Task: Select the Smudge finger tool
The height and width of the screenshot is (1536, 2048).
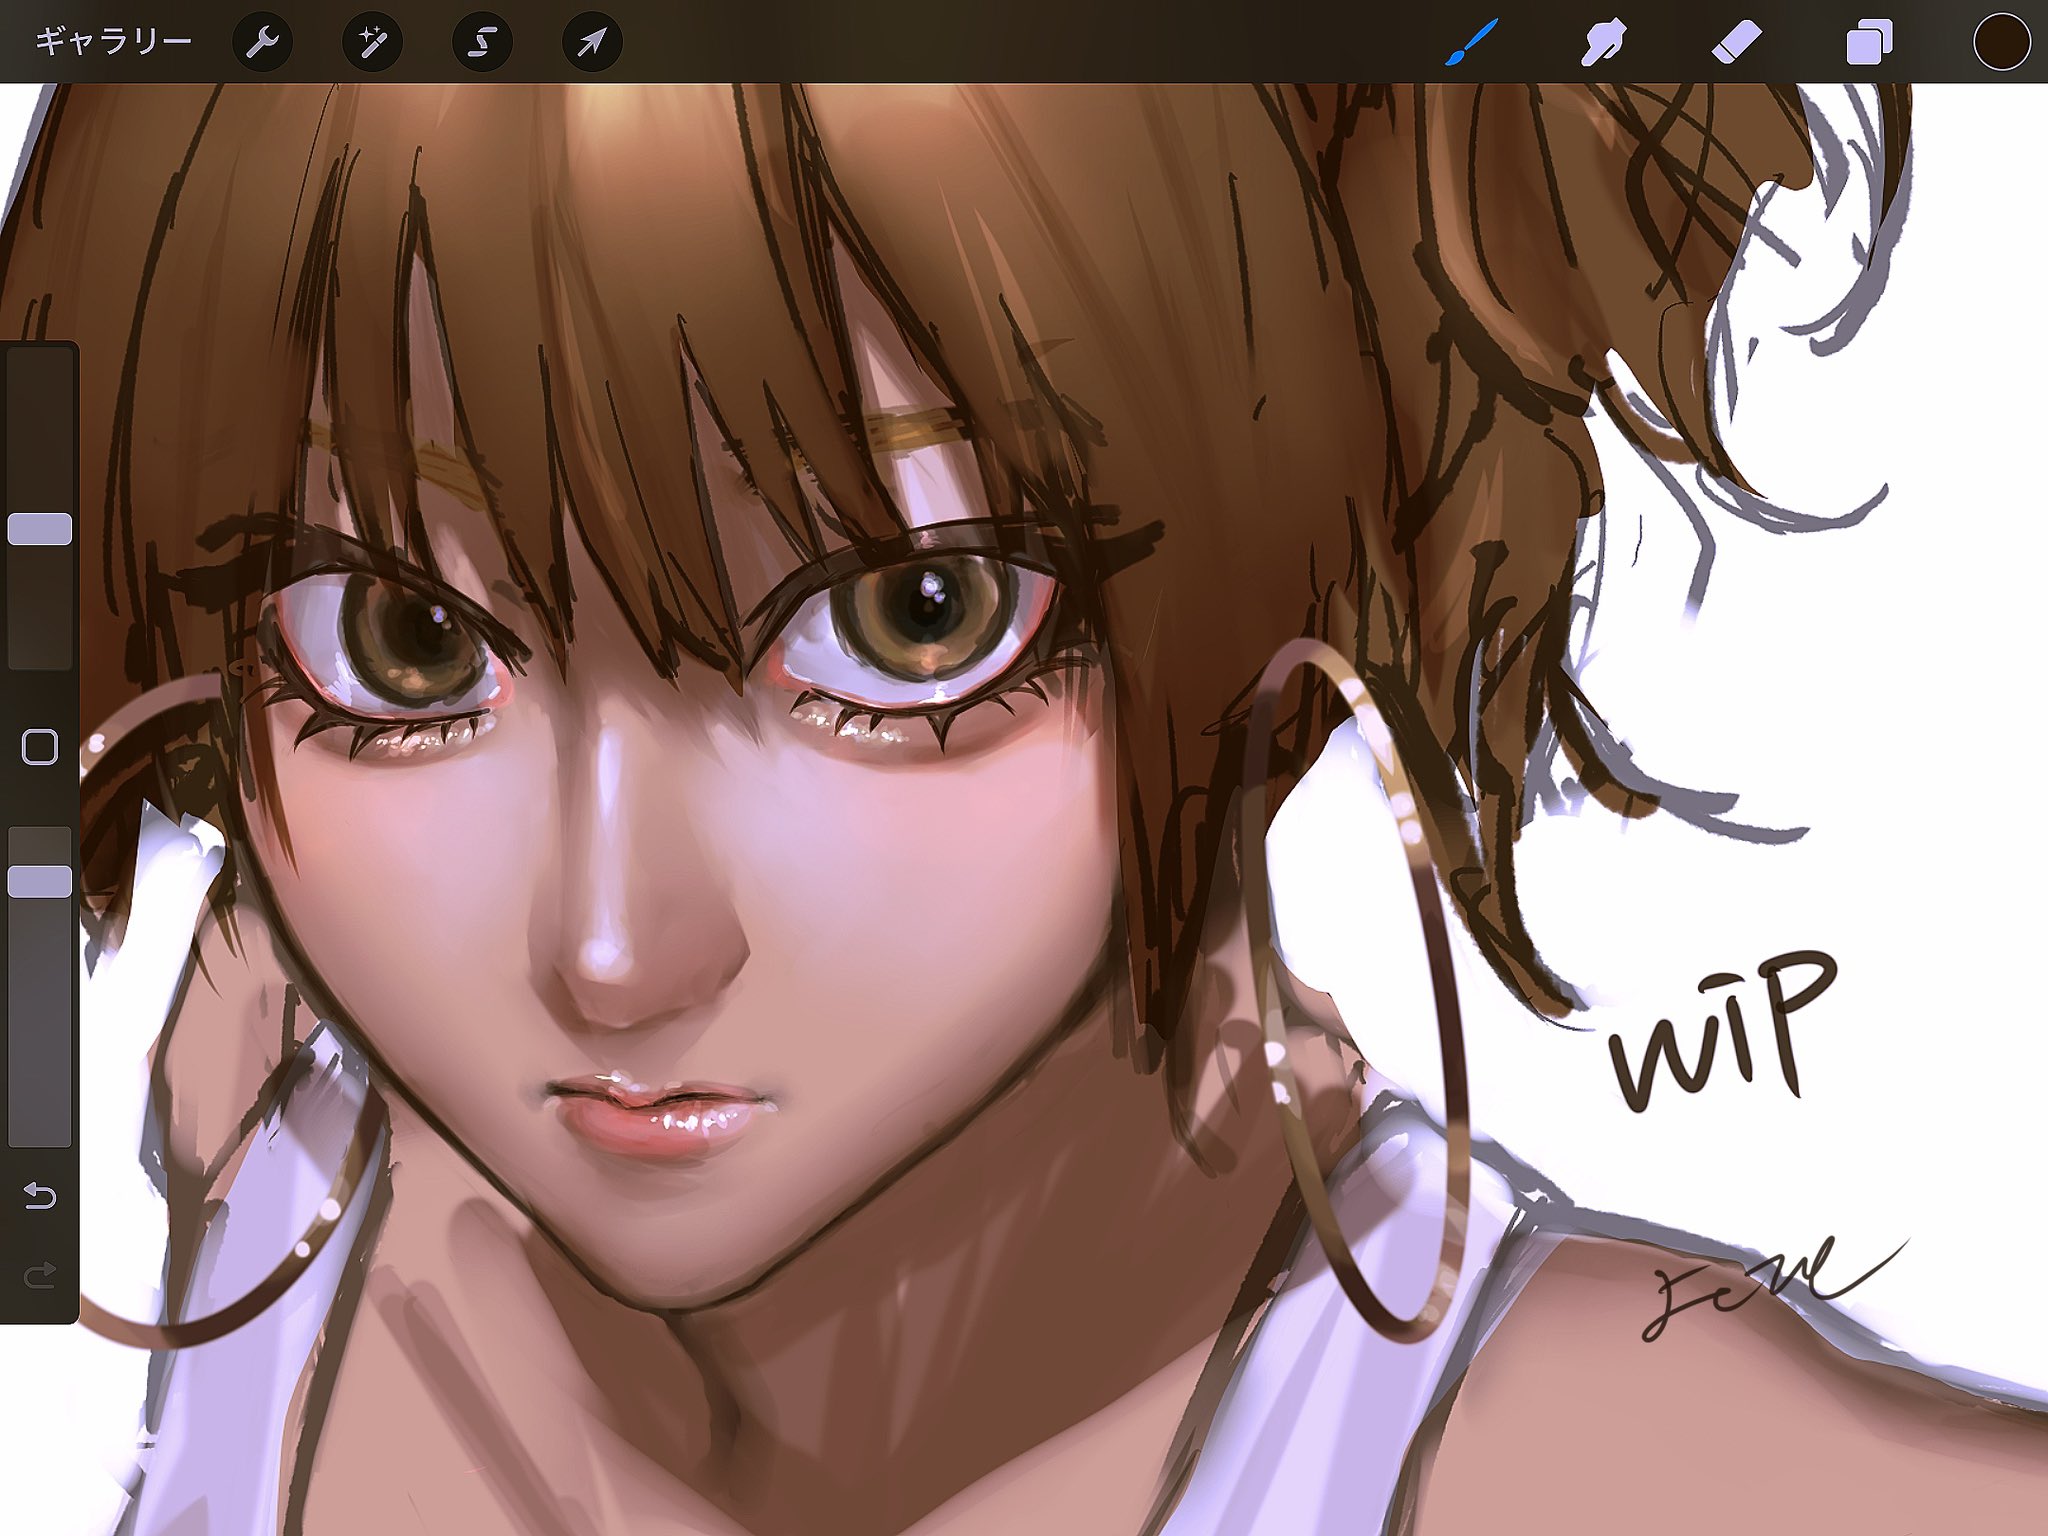Action: point(1603,42)
